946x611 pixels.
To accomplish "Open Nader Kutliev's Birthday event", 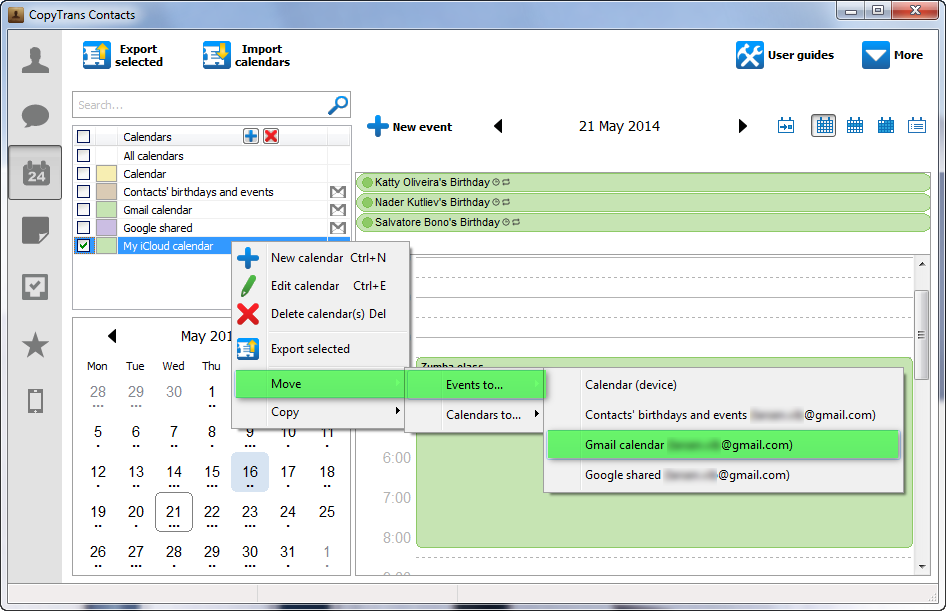I will click(x=643, y=202).
